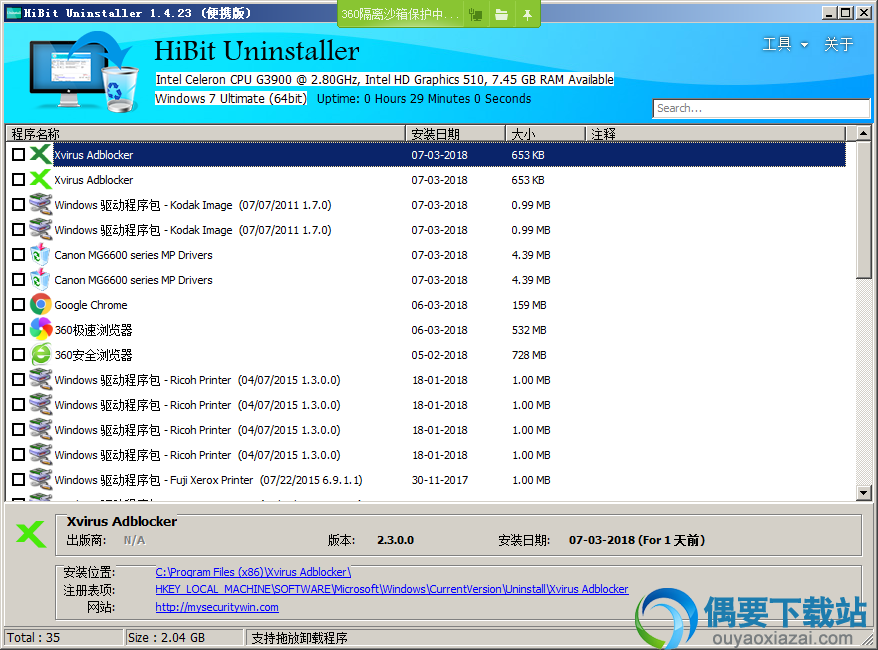Click the scrollbar down arrow
The width and height of the screenshot is (878, 650).
click(x=863, y=493)
